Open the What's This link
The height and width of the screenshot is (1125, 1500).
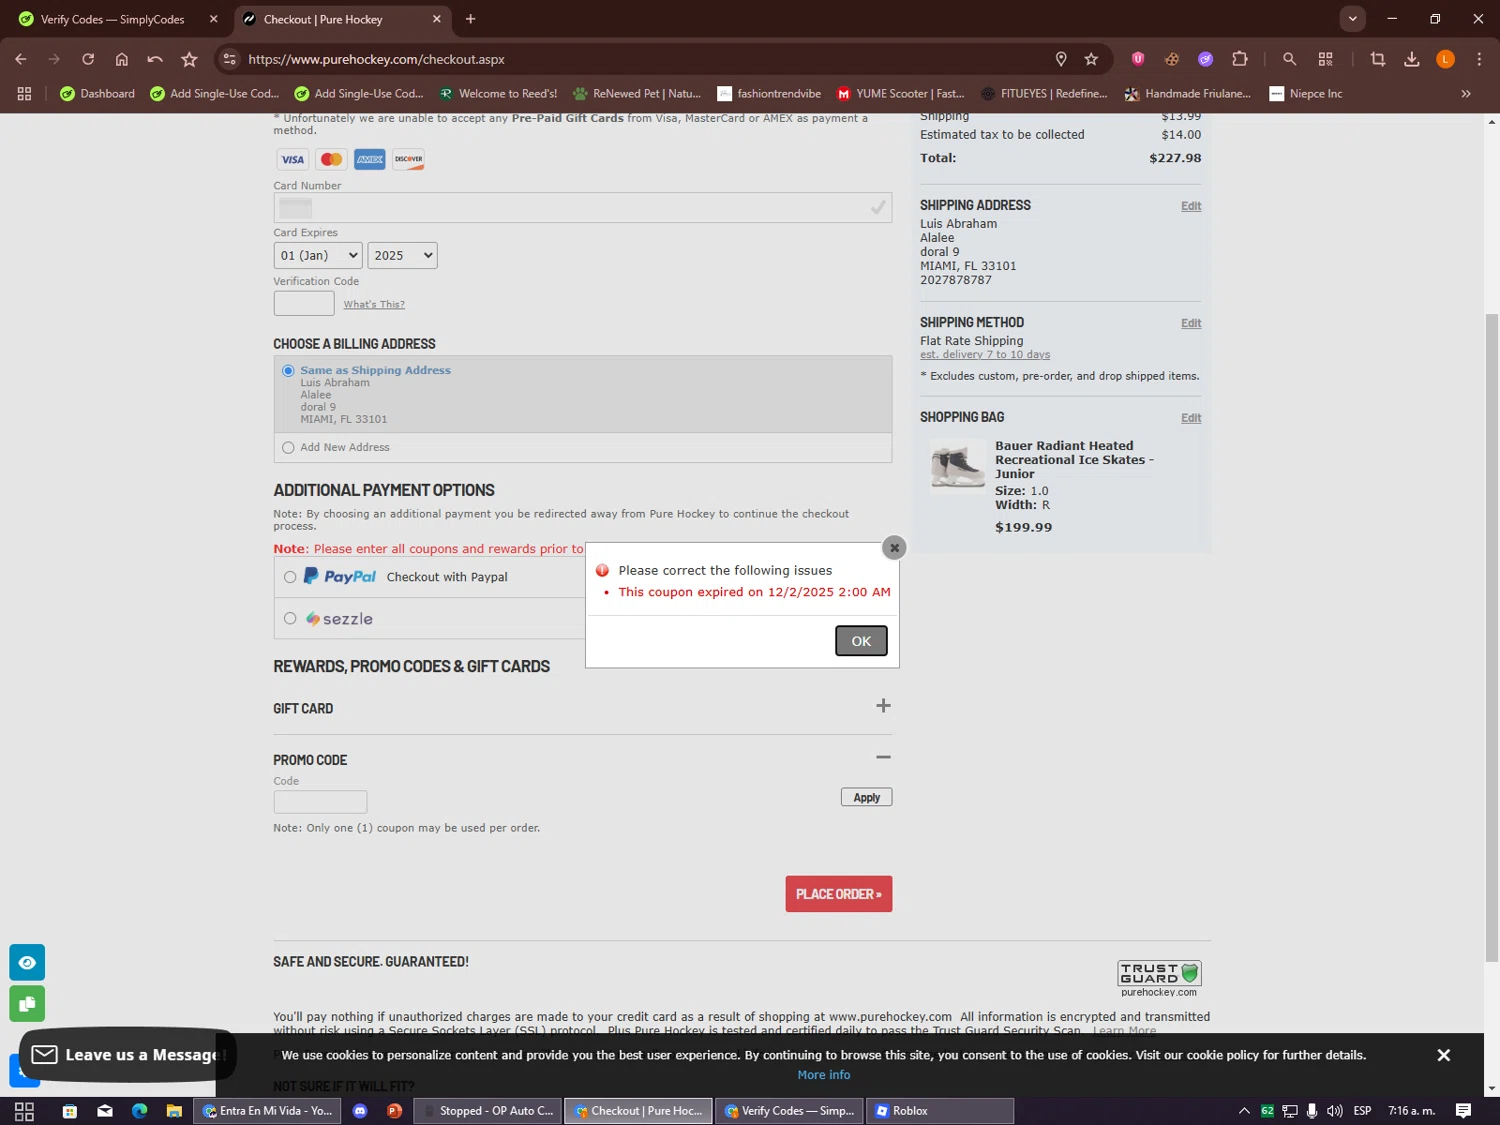tap(374, 304)
